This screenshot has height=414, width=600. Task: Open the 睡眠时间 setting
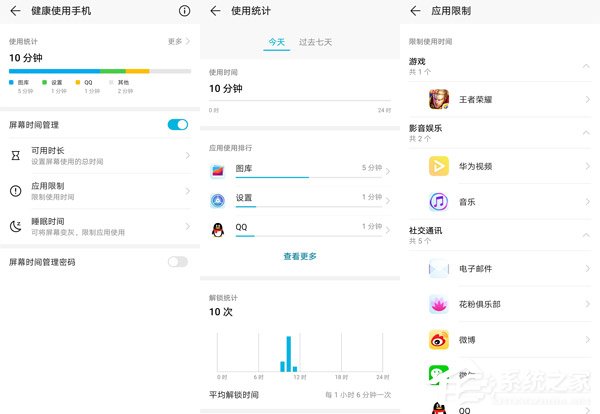coord(100,226)
